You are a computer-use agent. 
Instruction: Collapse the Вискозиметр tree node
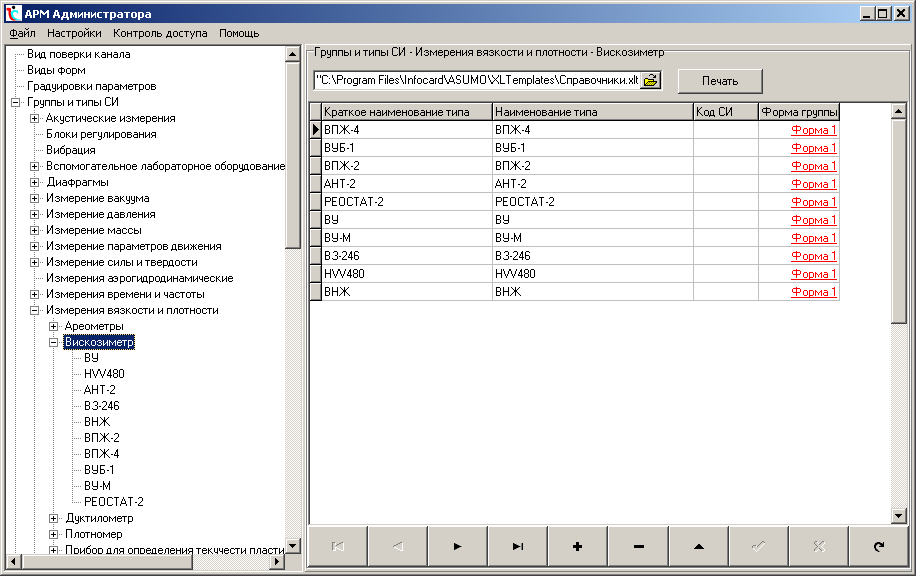54,342
